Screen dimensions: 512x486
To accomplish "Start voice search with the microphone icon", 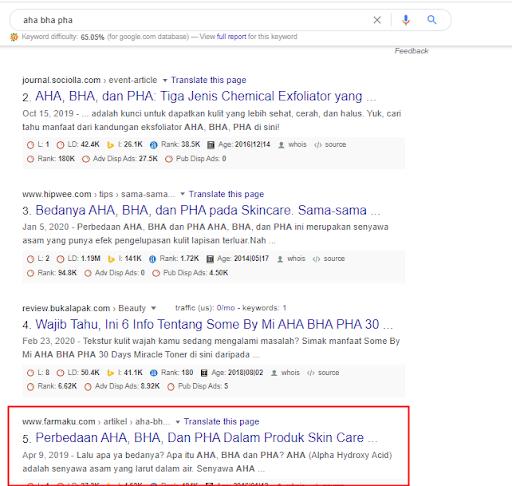I will pos(406,20).
